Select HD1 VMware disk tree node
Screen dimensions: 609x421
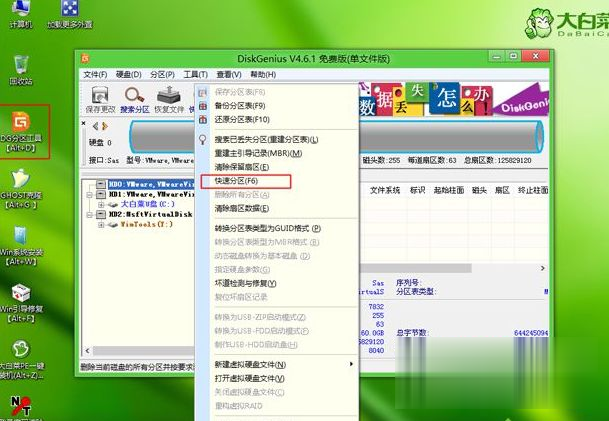coord(151,194)
